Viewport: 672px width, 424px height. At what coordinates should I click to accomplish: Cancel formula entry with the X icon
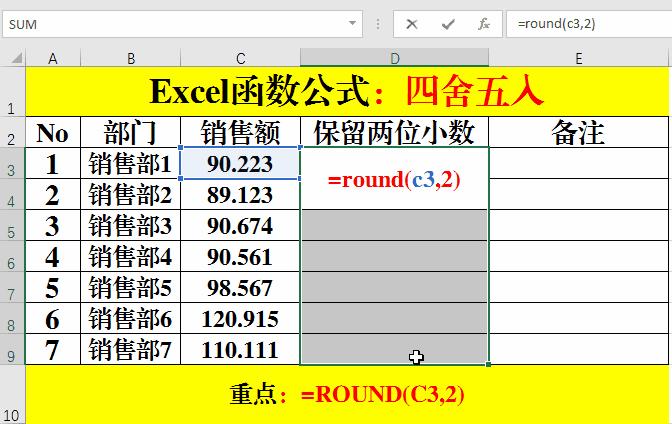pos(411,24)
